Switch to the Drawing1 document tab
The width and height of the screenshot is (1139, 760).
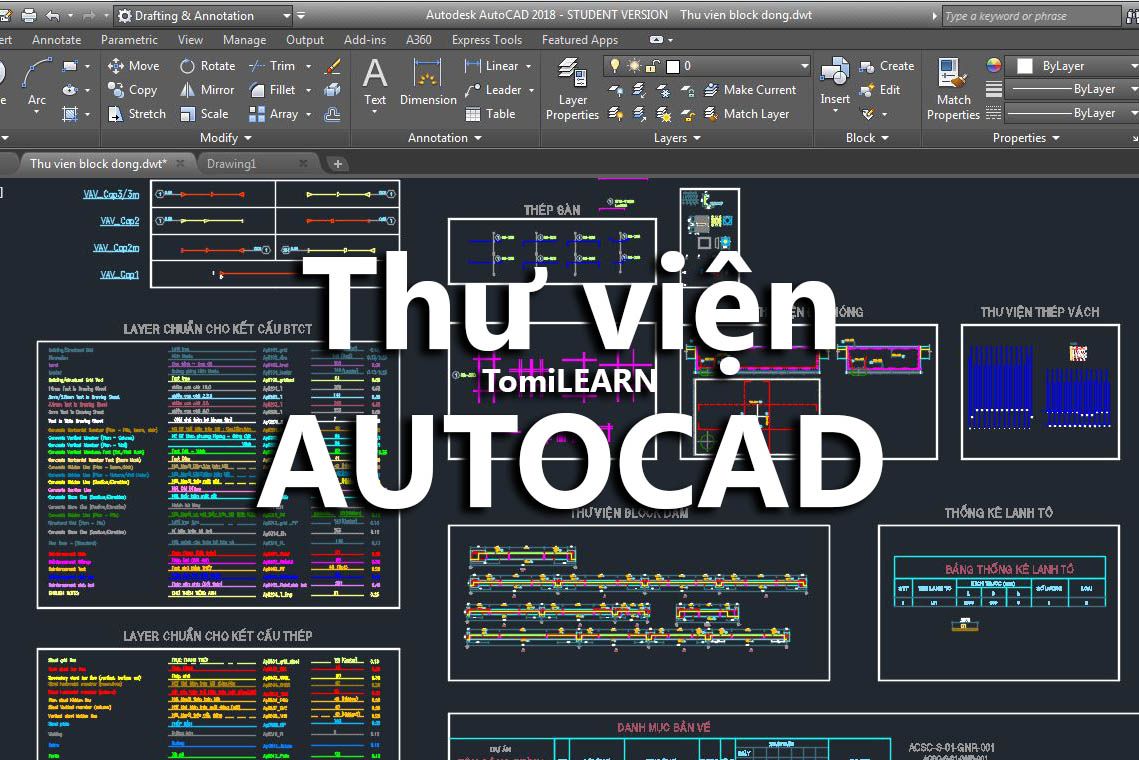pyautogui.click(x=232, y=164)
